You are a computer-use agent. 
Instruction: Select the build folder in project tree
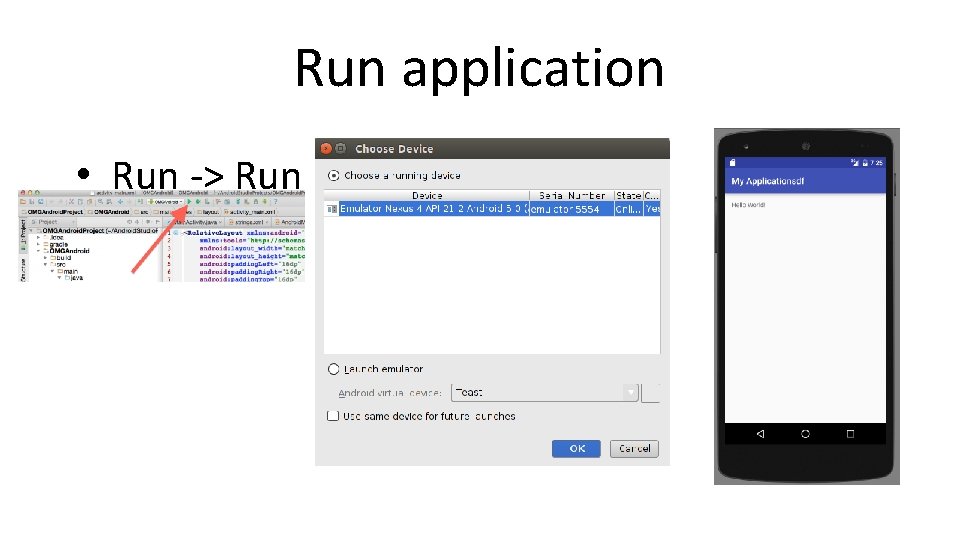(x=61, y=258)
